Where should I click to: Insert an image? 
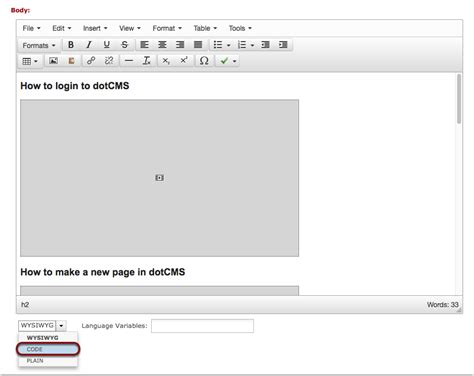coord(53,61)
